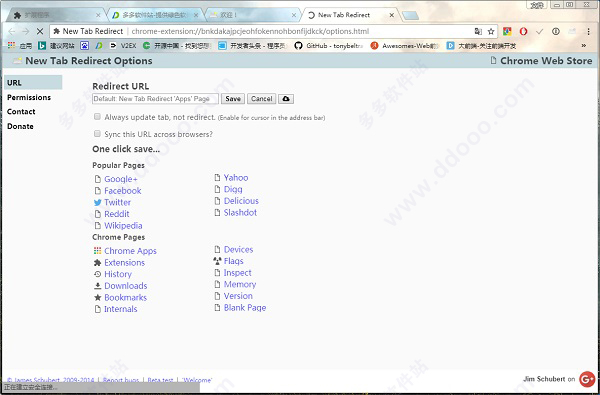Viewport: 600px width, 395px height.
Task: Click the Devices link
Action: coord(238,250)
